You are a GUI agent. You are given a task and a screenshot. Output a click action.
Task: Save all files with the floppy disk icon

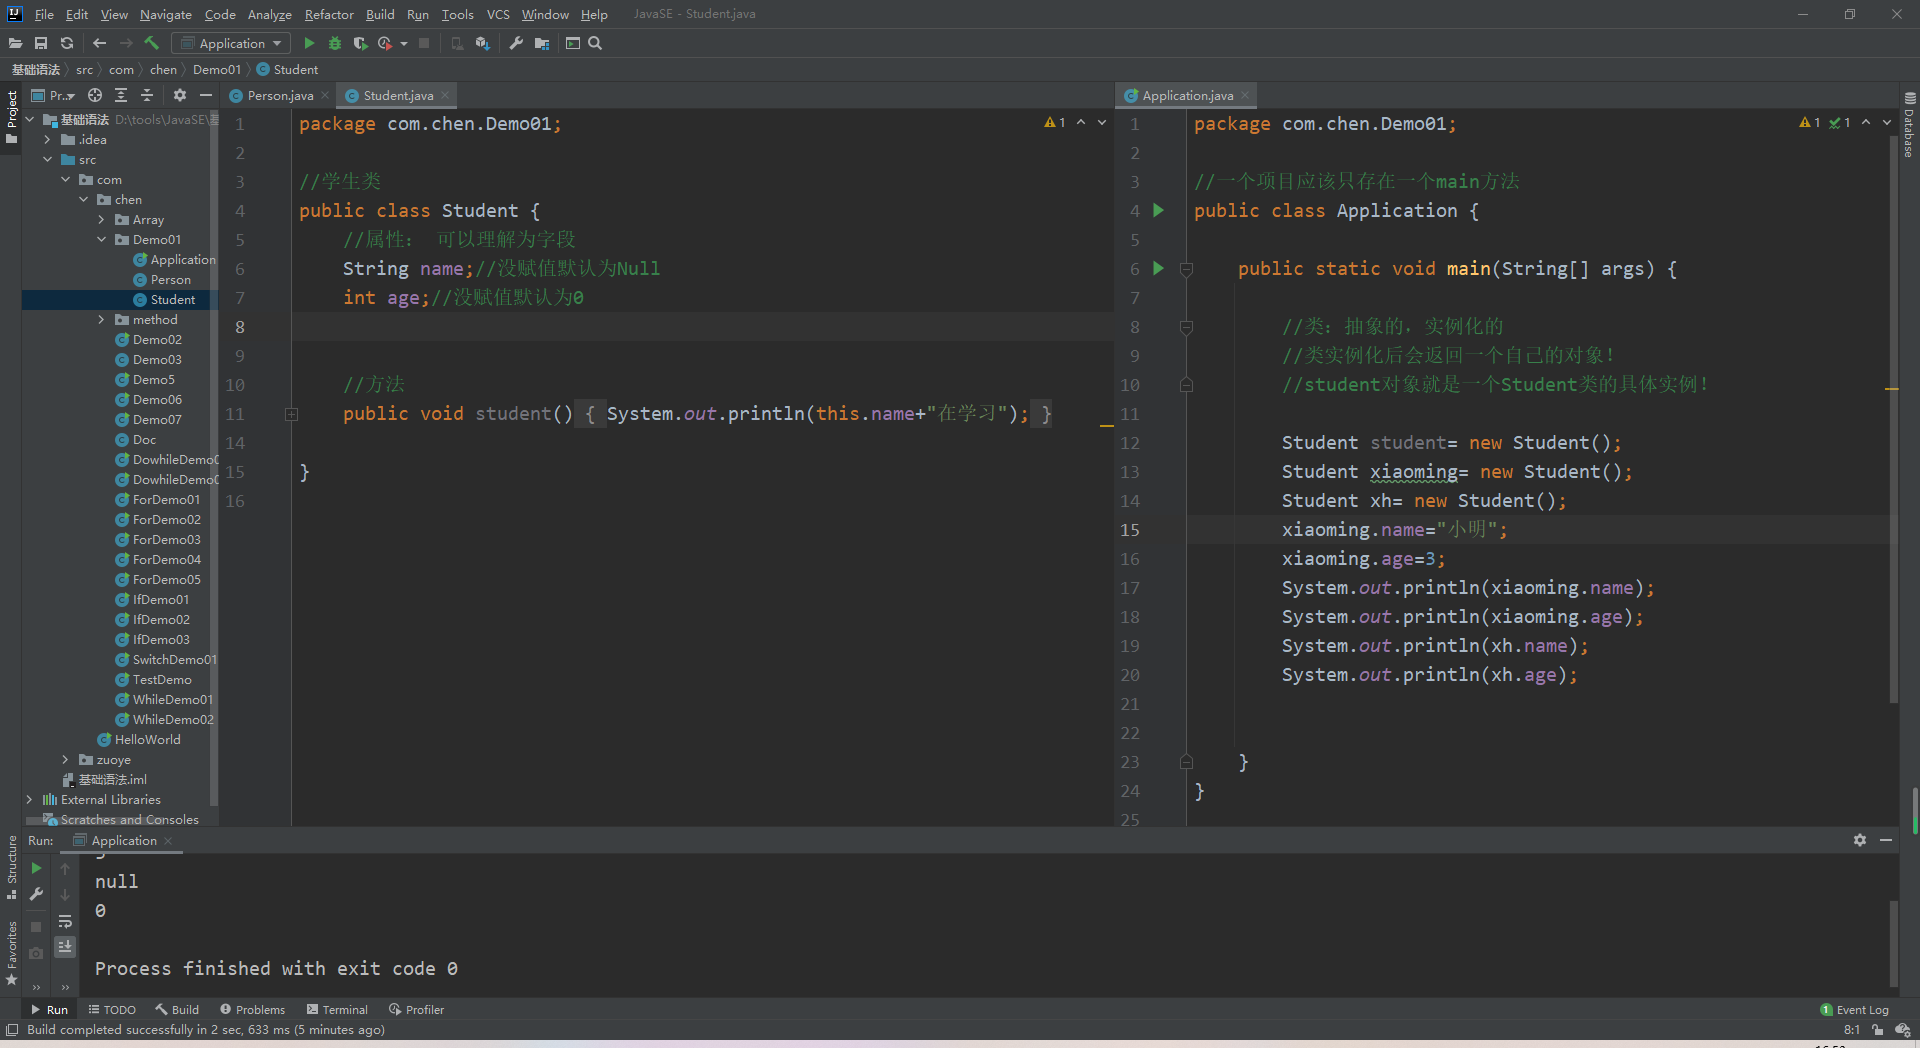point(41,43)
